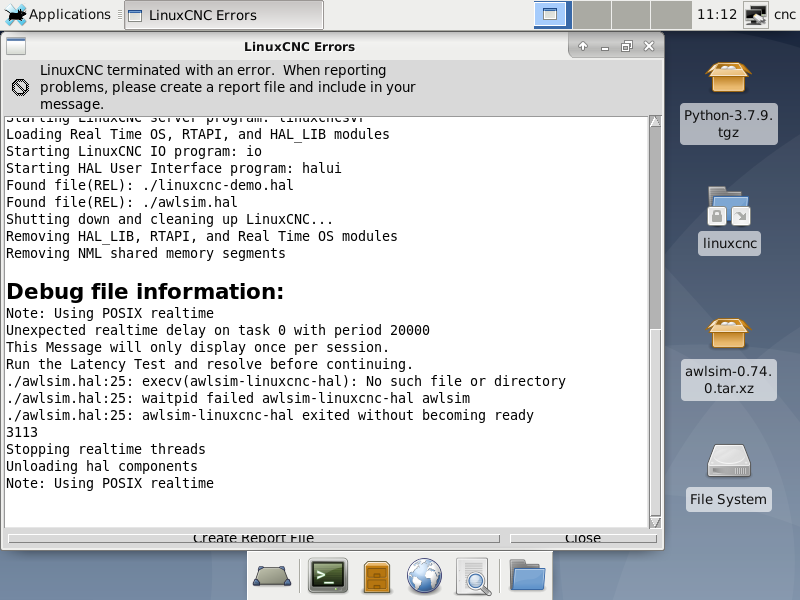
Task: Click the scrollbar down arrow in log
Action: tap(655, 521)
